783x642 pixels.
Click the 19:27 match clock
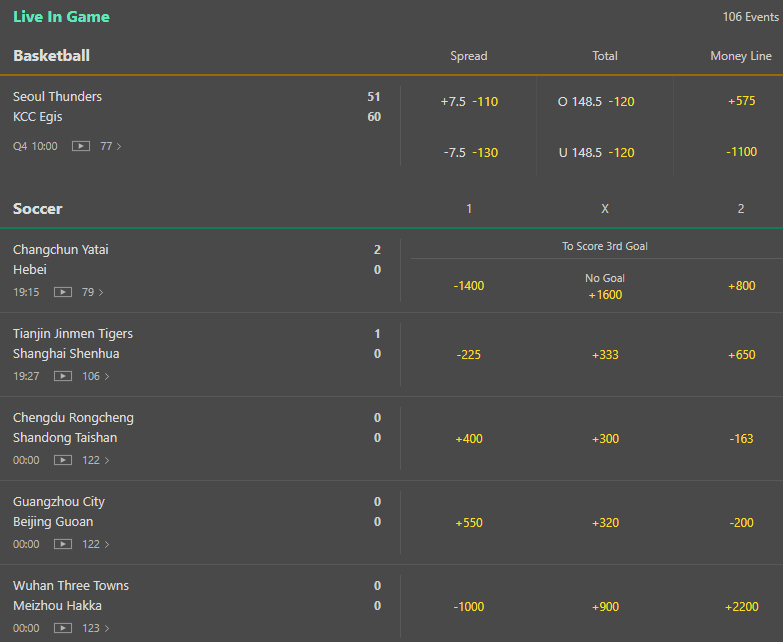(x=26, y=376)
